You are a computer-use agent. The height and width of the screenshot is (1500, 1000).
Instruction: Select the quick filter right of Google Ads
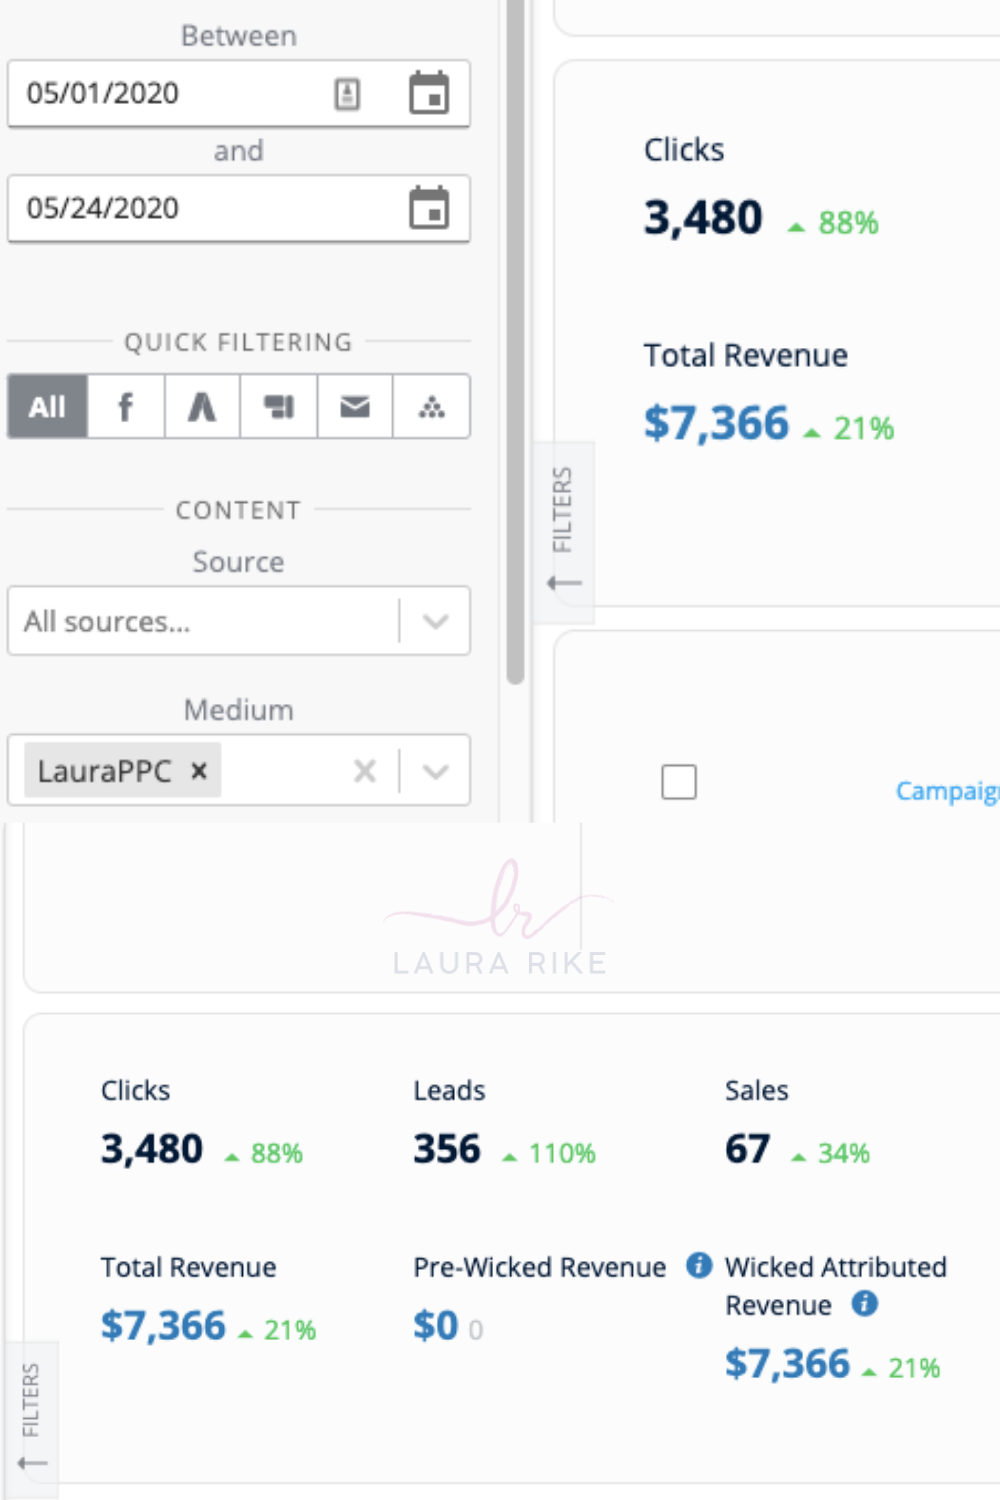(x=279, y=407)
